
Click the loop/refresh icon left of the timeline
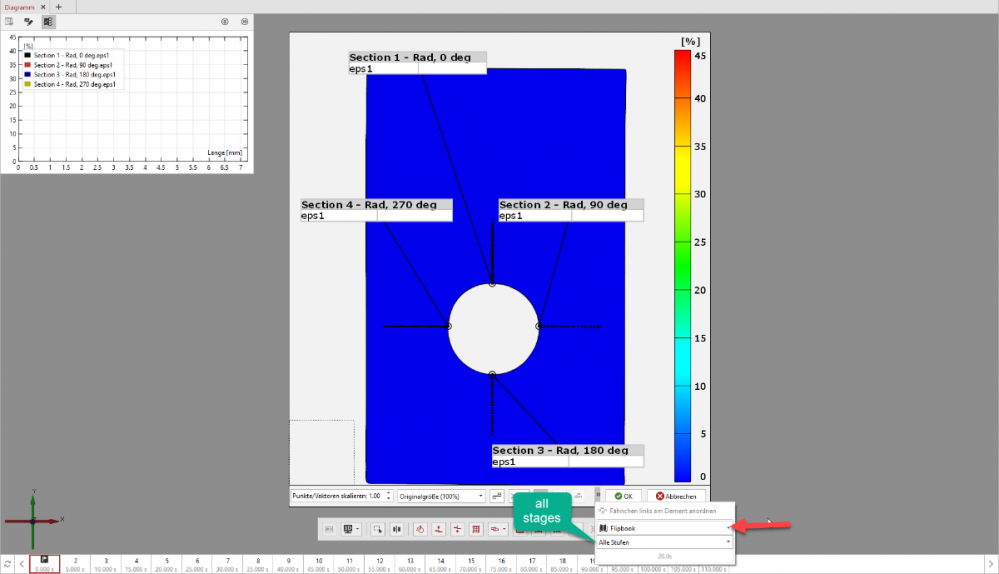point(8,565)
